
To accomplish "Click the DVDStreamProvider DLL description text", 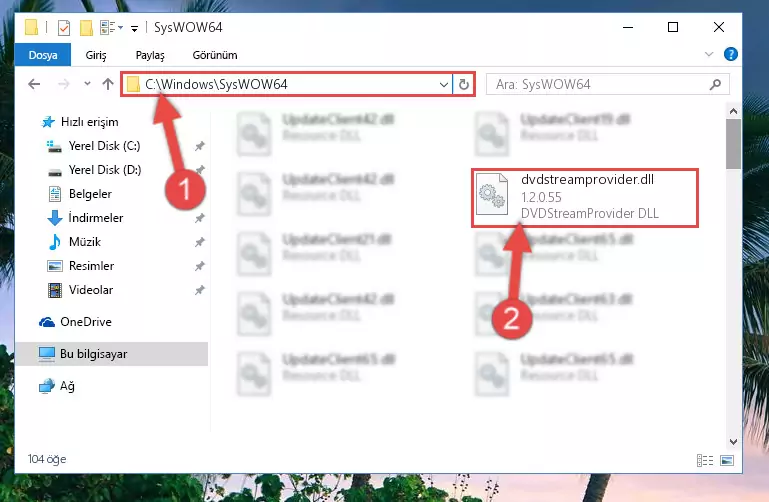I will coord(590,213).
